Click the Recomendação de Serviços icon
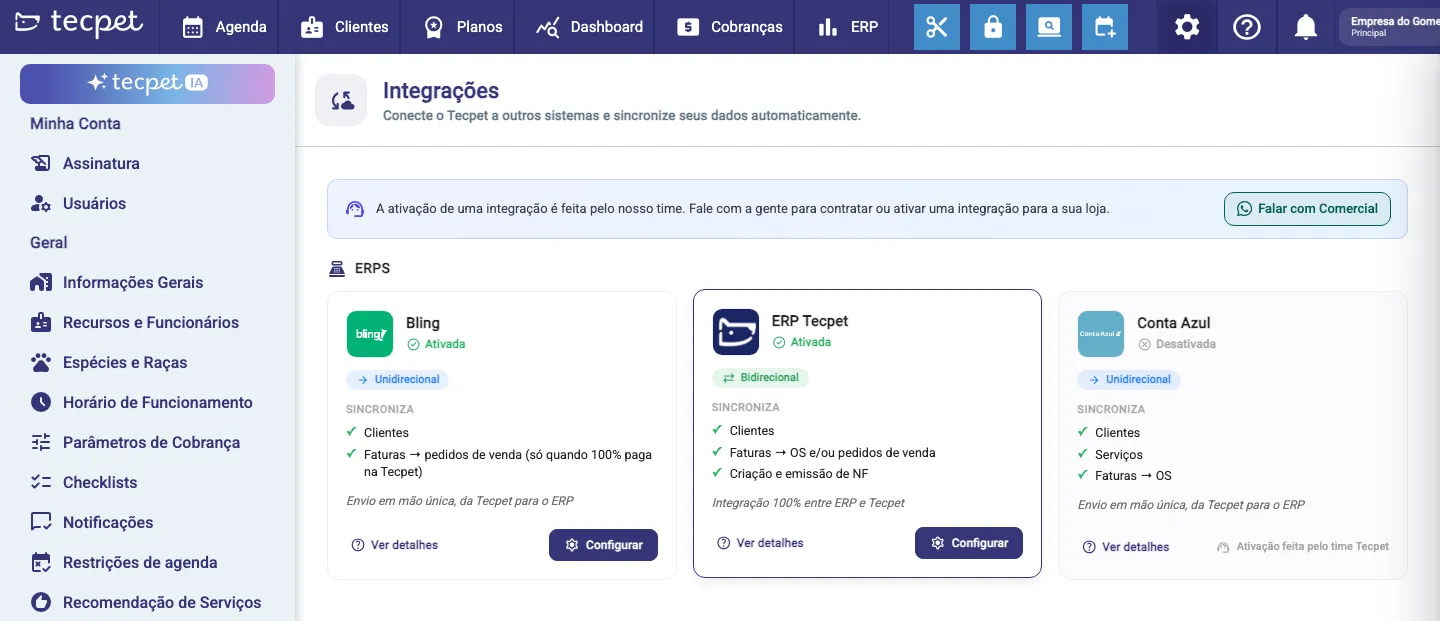This screenshot has height=621, width=1440. click(x=41, y=603)
